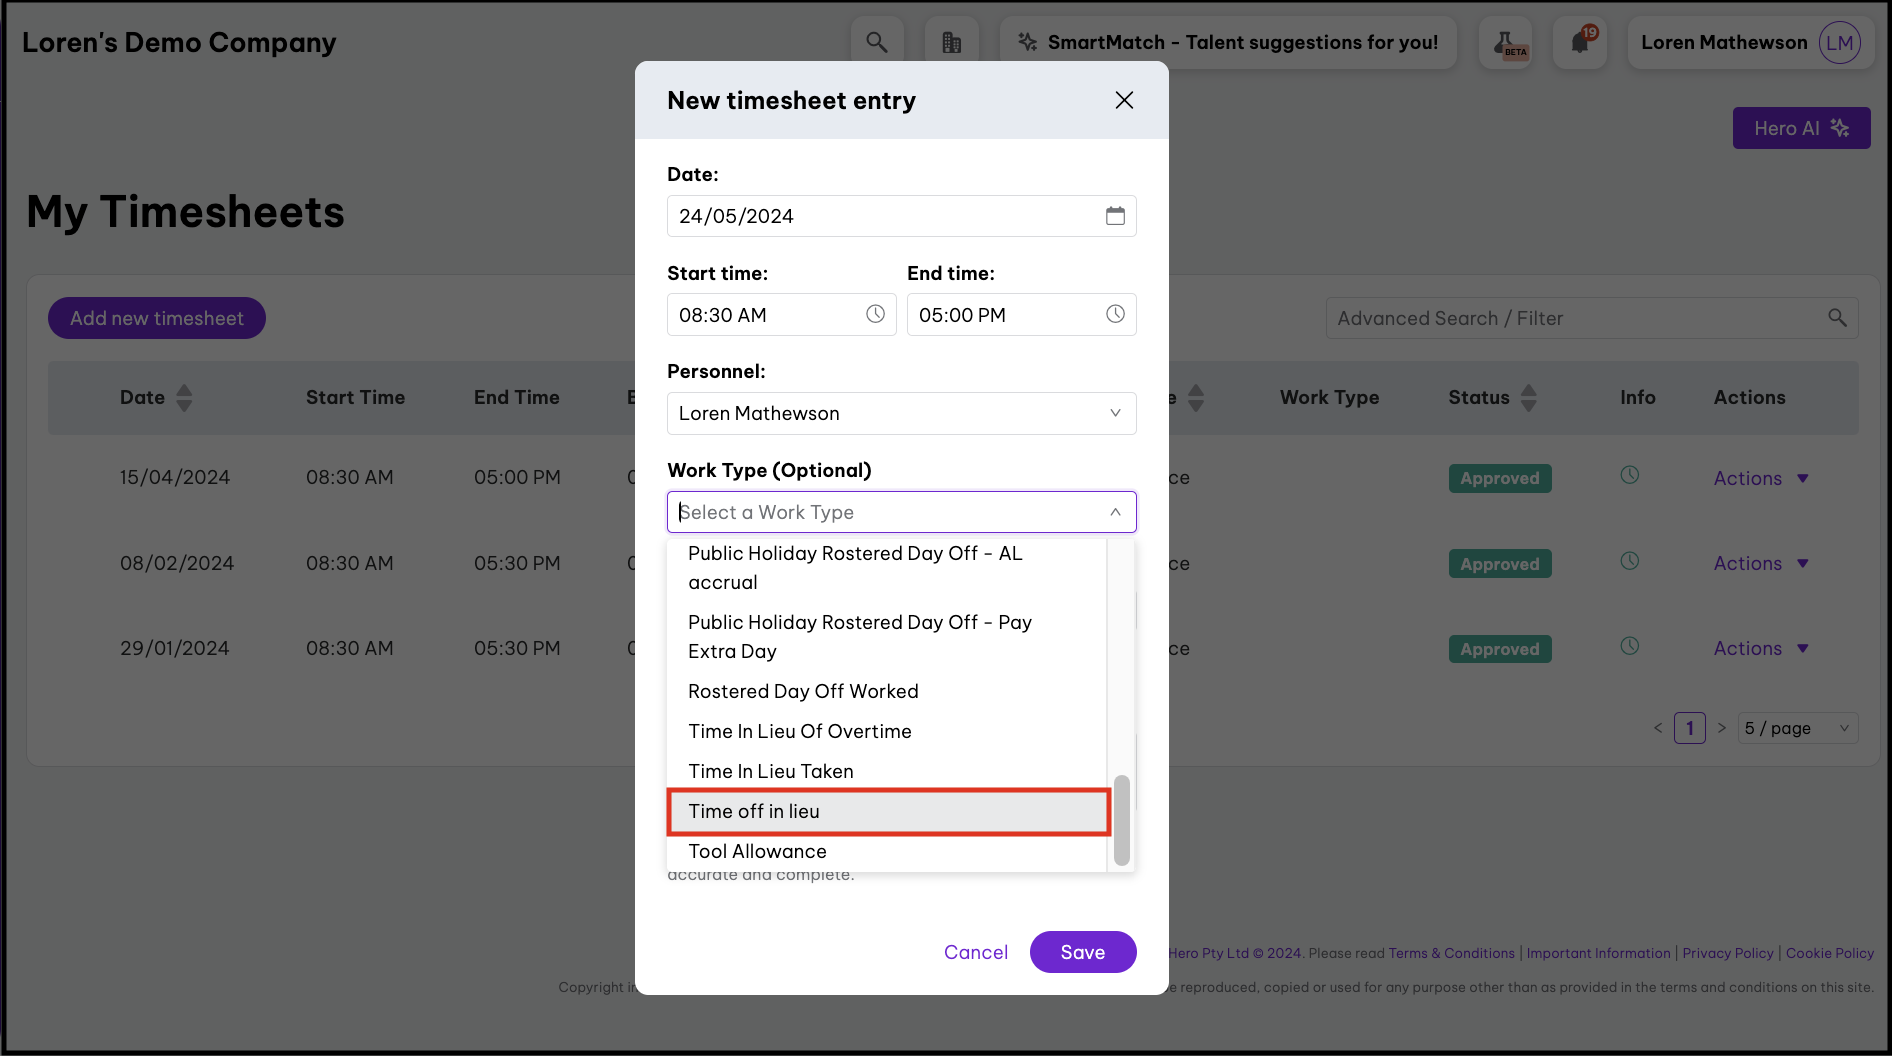Click the Start time clock icon
Image resolution: width=1892 pixels, height=1056 pixels.
(x=875, y=315)
